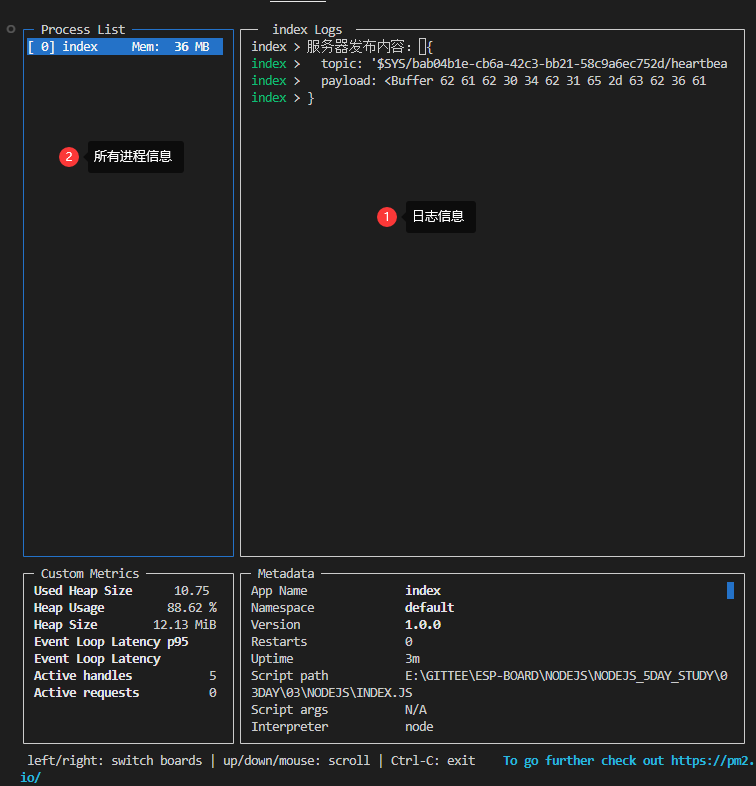The height and width of the screenshot is (786, 756).
Task: Click the 'Metadata' panel title
Action: [x=286, y=573]
